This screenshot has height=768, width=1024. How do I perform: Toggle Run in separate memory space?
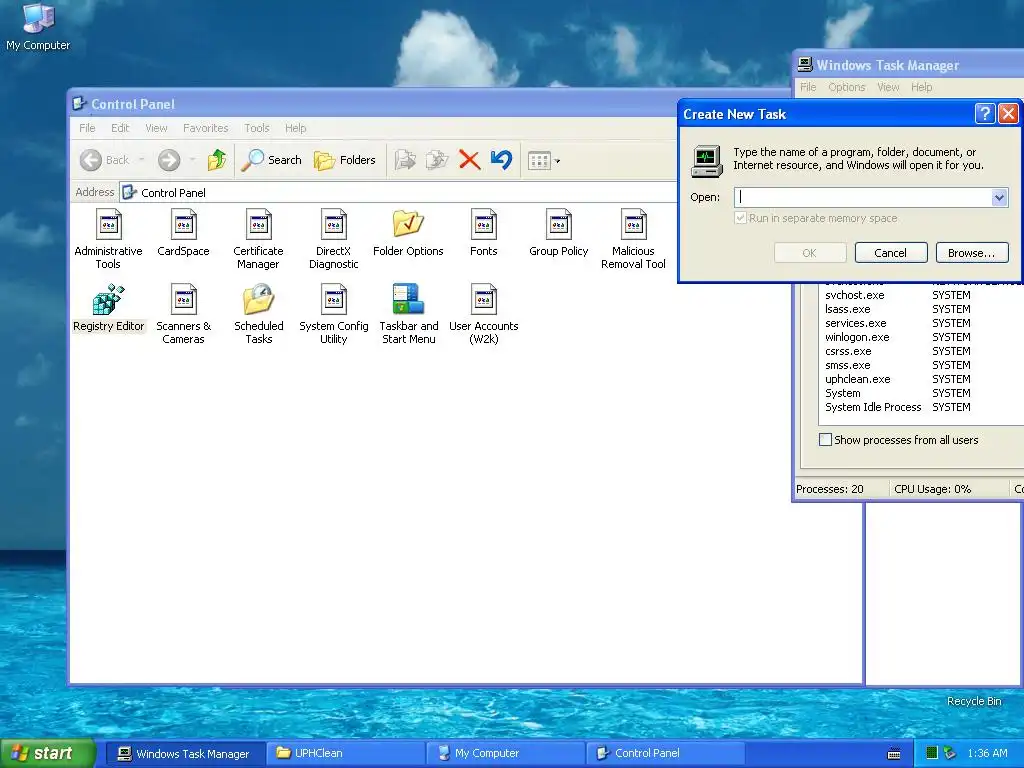(x=816, y=218)
